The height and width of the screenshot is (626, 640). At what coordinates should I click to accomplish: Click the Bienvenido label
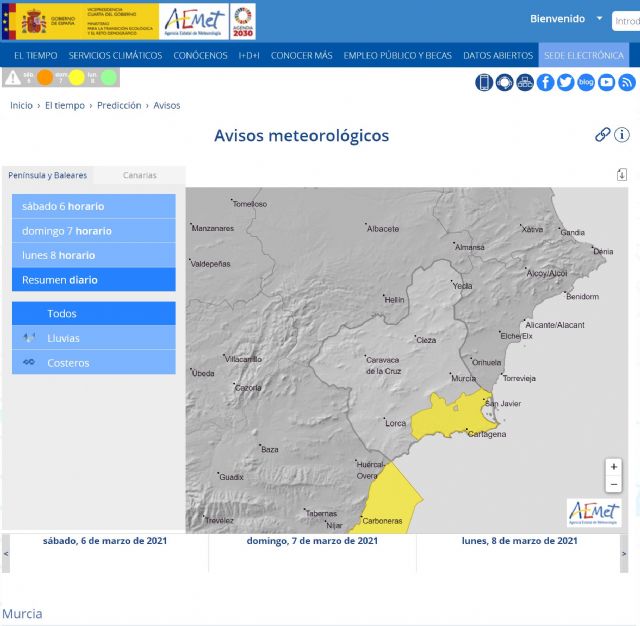click(x=557, y=19)
